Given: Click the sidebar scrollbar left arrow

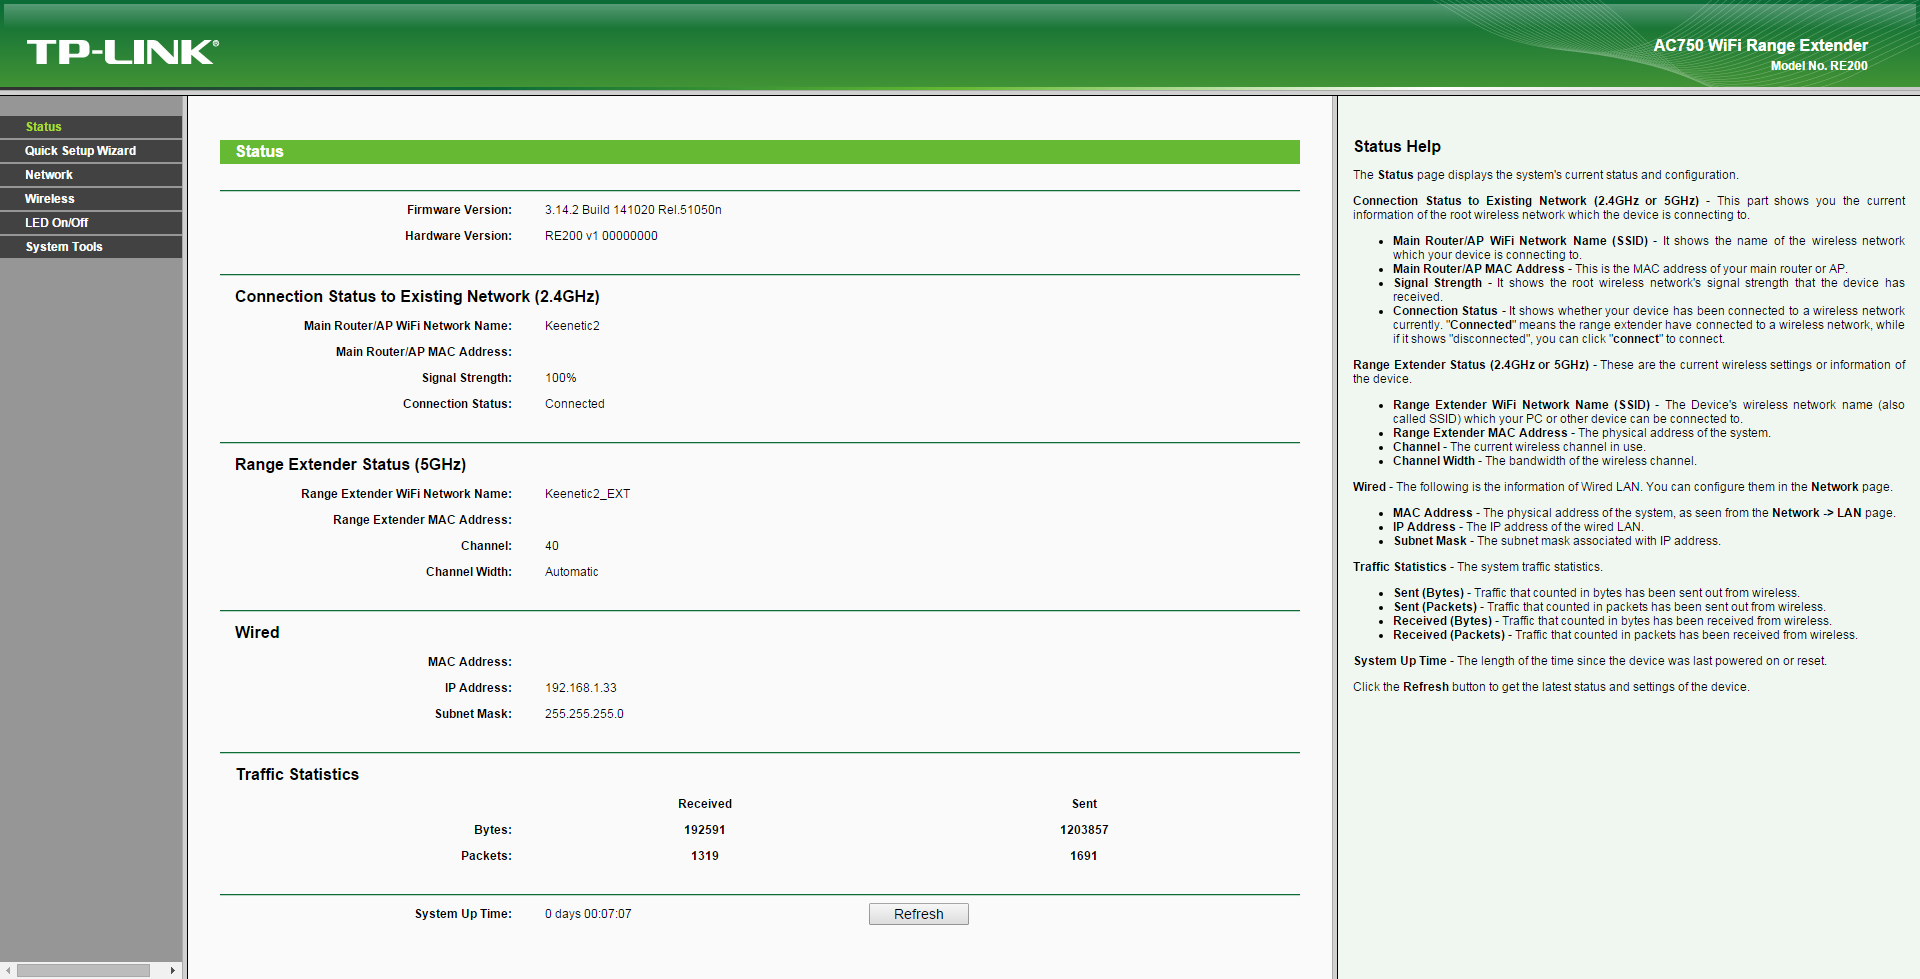Looking at the screenshot, I should tap(9, 970).
